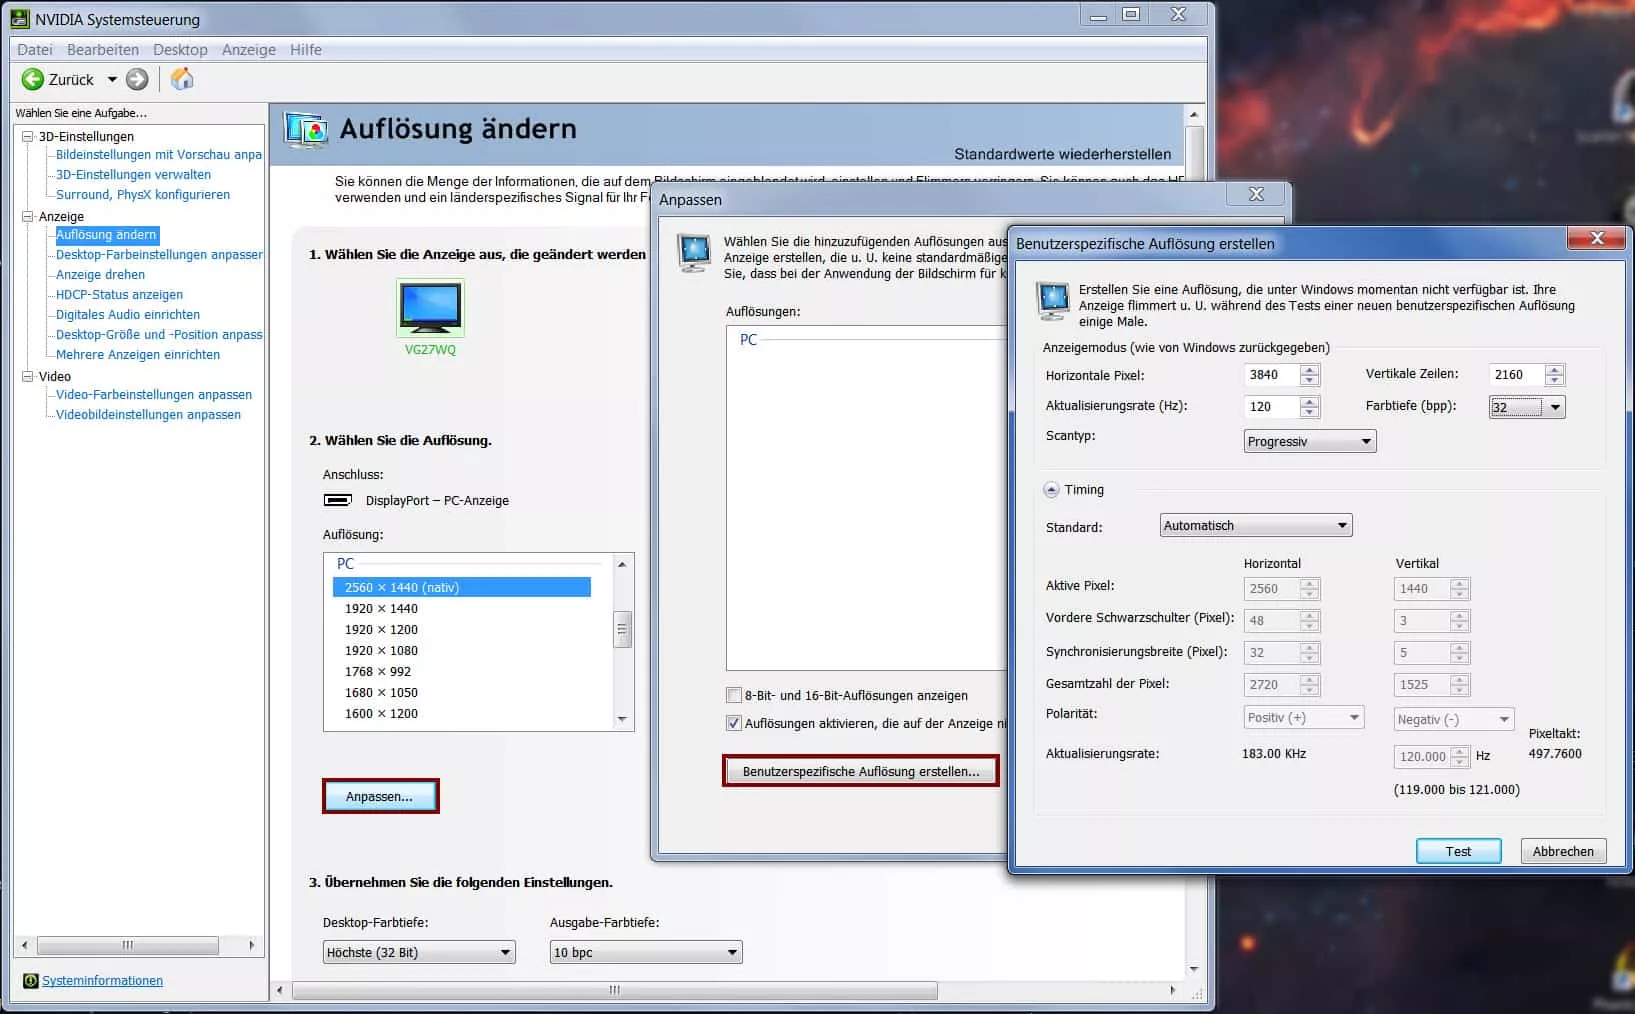Open the Hilfe menu
The height and width of the screenshot is (1014, 1635).
pyautogui.click(x=306, y=50)
